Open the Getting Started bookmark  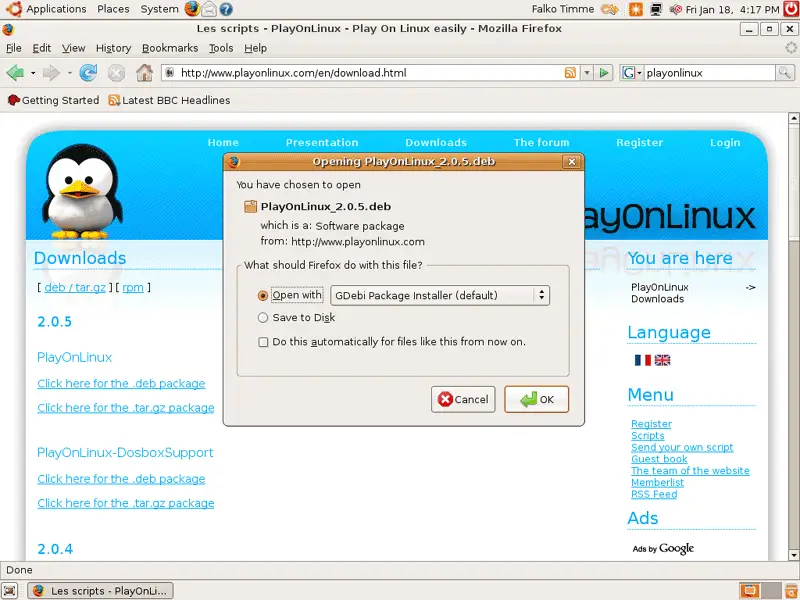coord(54,101)
